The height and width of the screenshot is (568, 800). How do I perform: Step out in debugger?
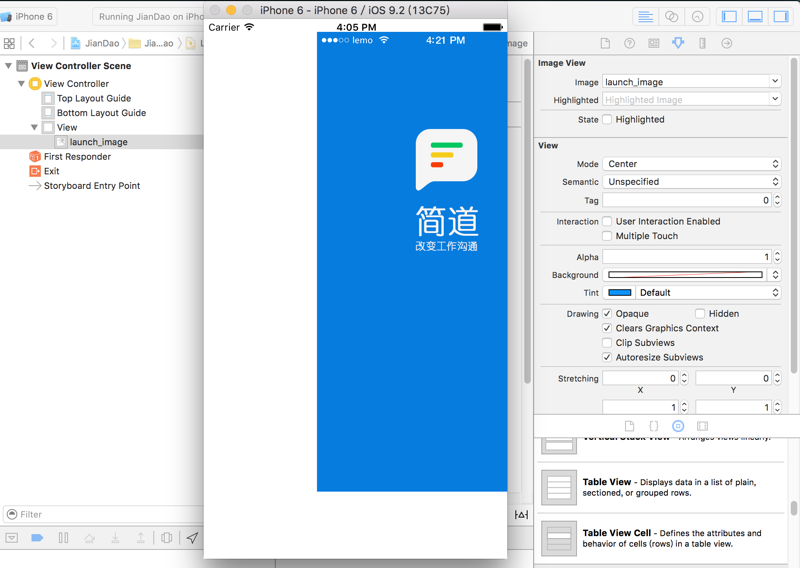point(140,538)
